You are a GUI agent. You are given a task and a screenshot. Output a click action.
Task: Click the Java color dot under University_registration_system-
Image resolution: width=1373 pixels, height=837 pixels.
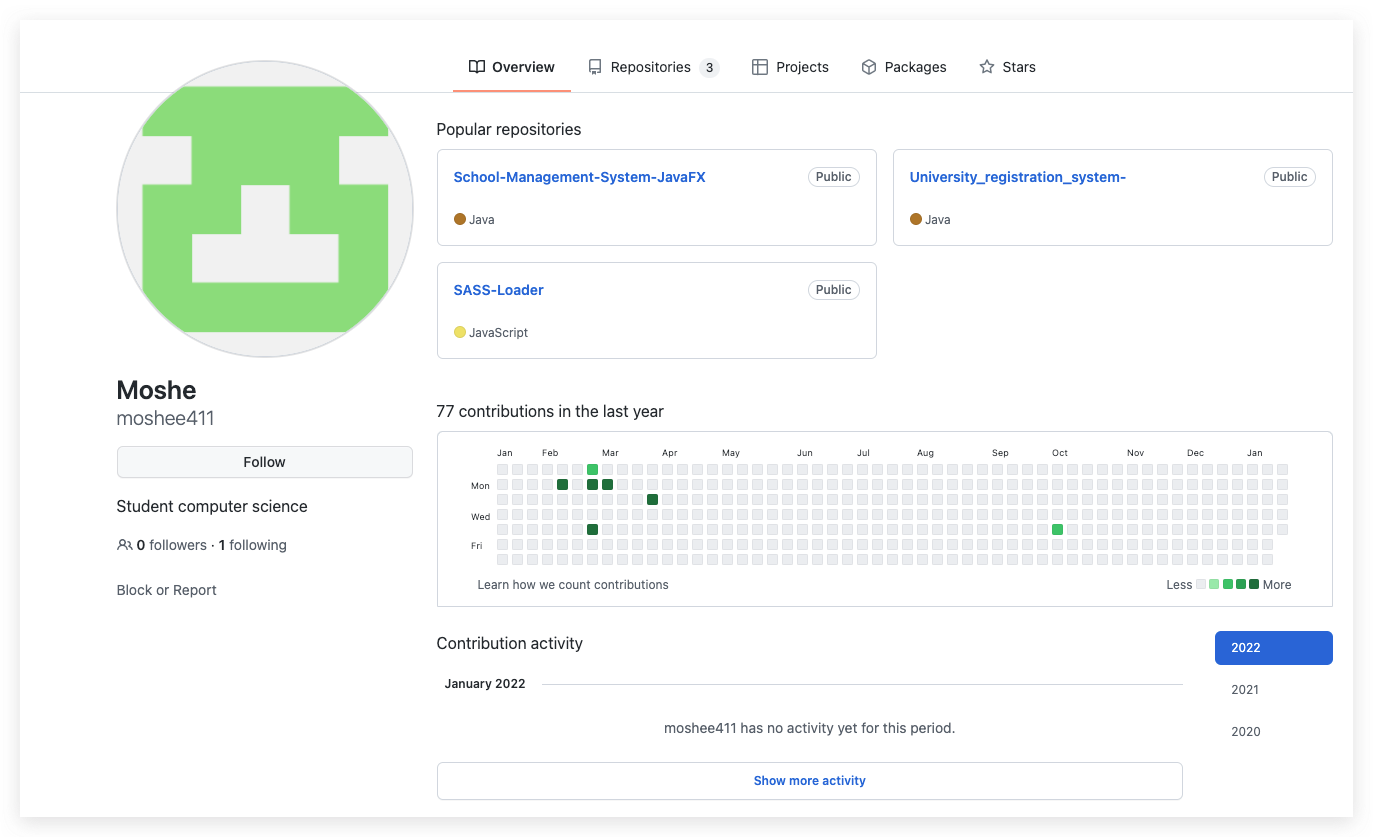click(916, 219)
